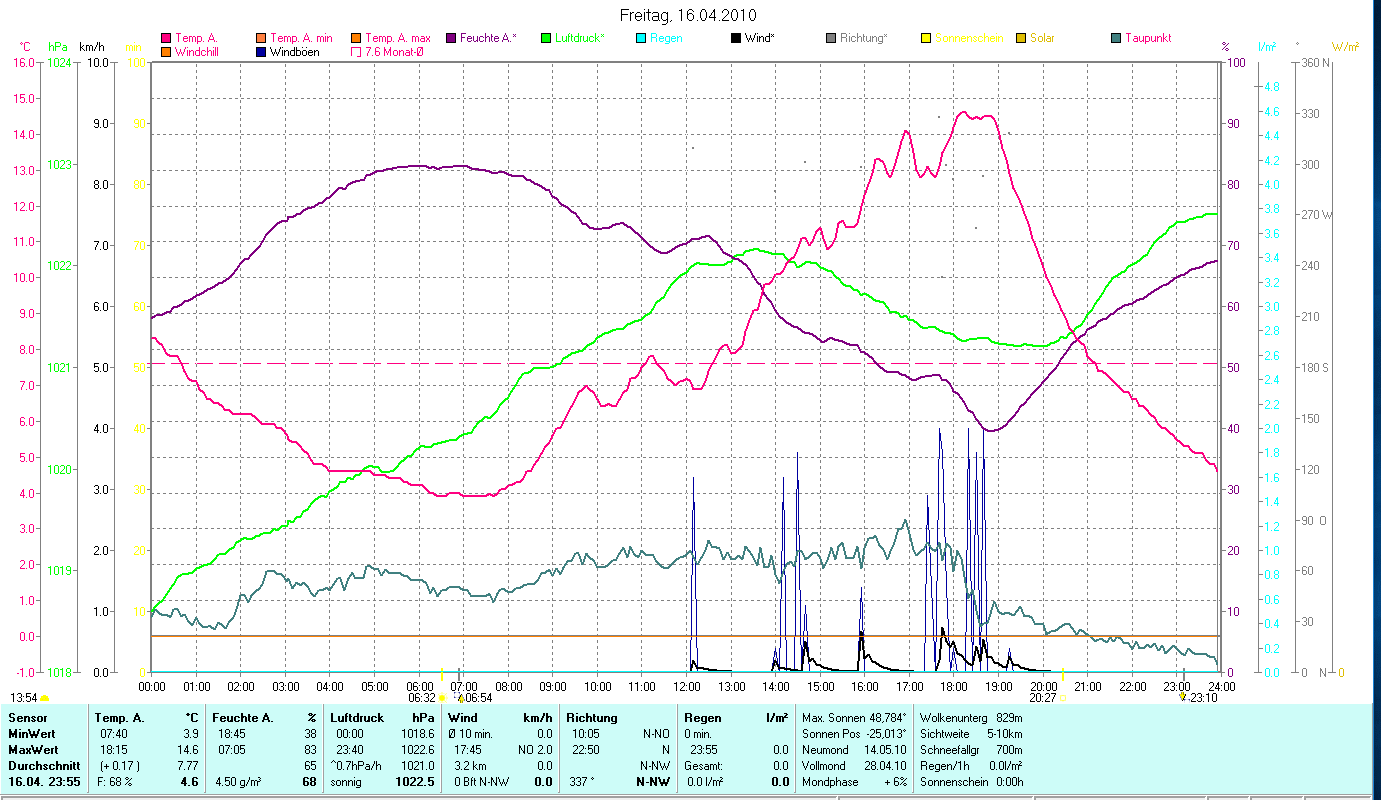
Task: Click the Windböen legend label
Action: click(x=295, y=51)
